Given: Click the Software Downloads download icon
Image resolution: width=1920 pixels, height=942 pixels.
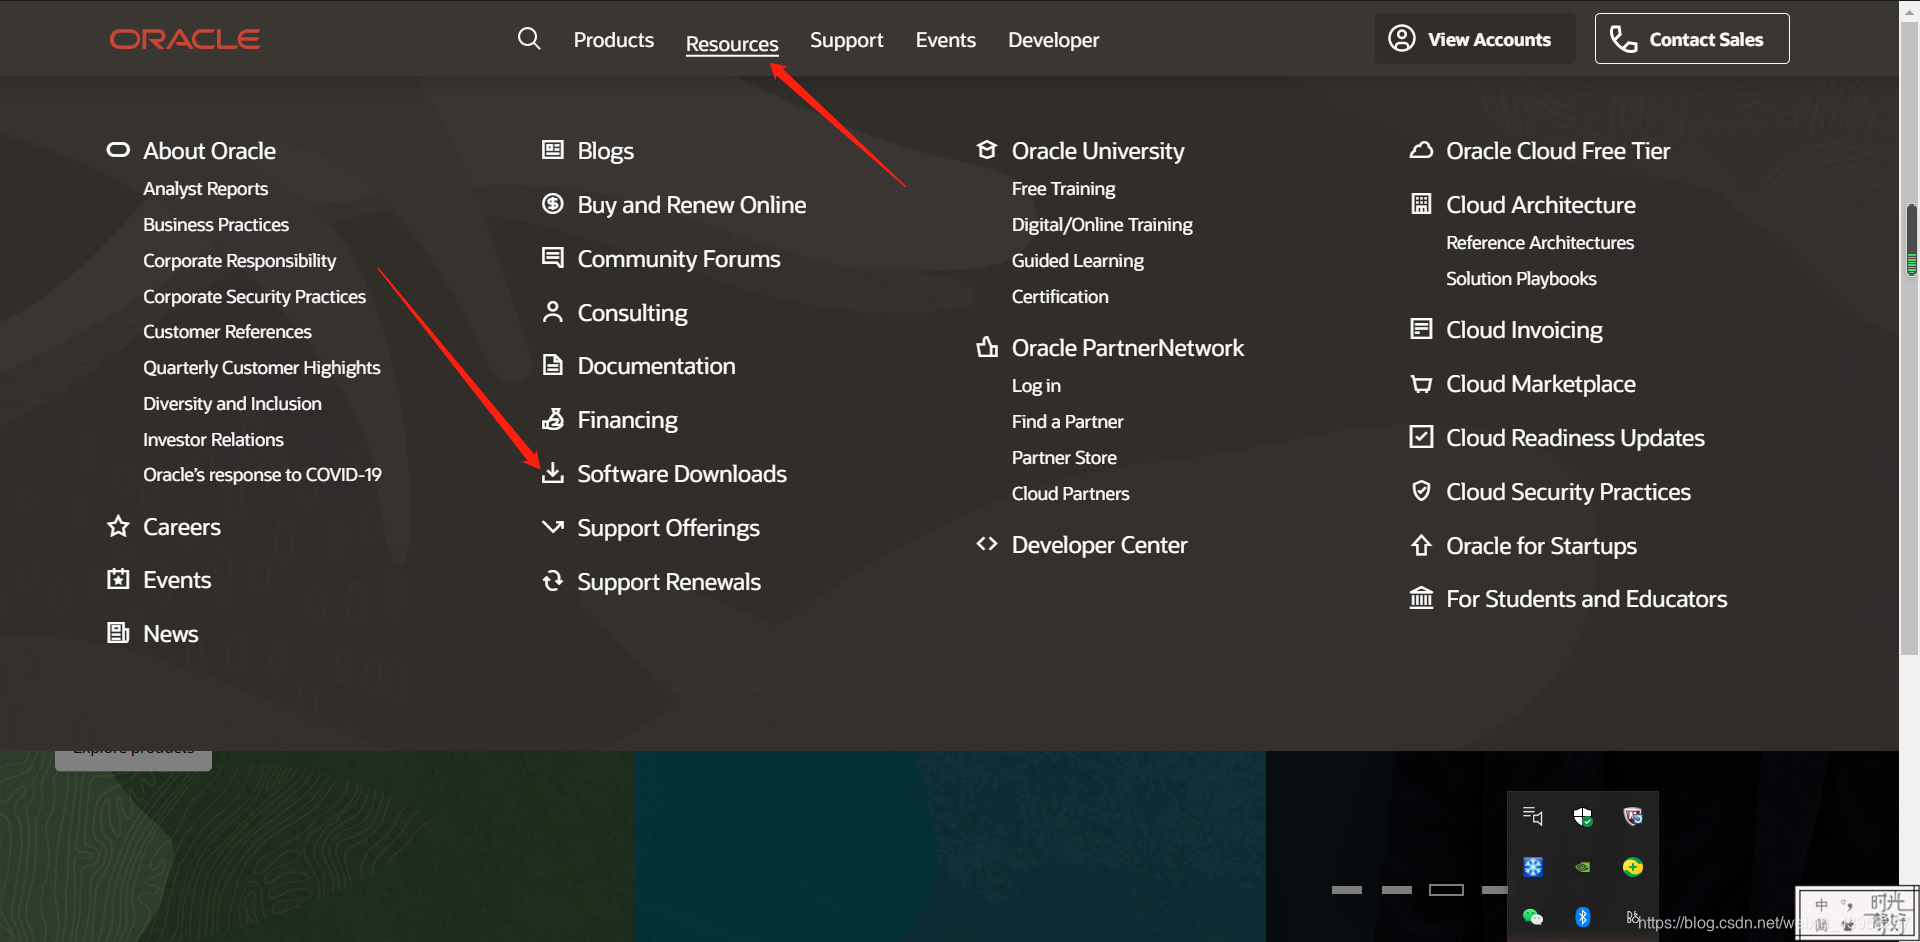Looking at the screenshot, I should 552,473.
